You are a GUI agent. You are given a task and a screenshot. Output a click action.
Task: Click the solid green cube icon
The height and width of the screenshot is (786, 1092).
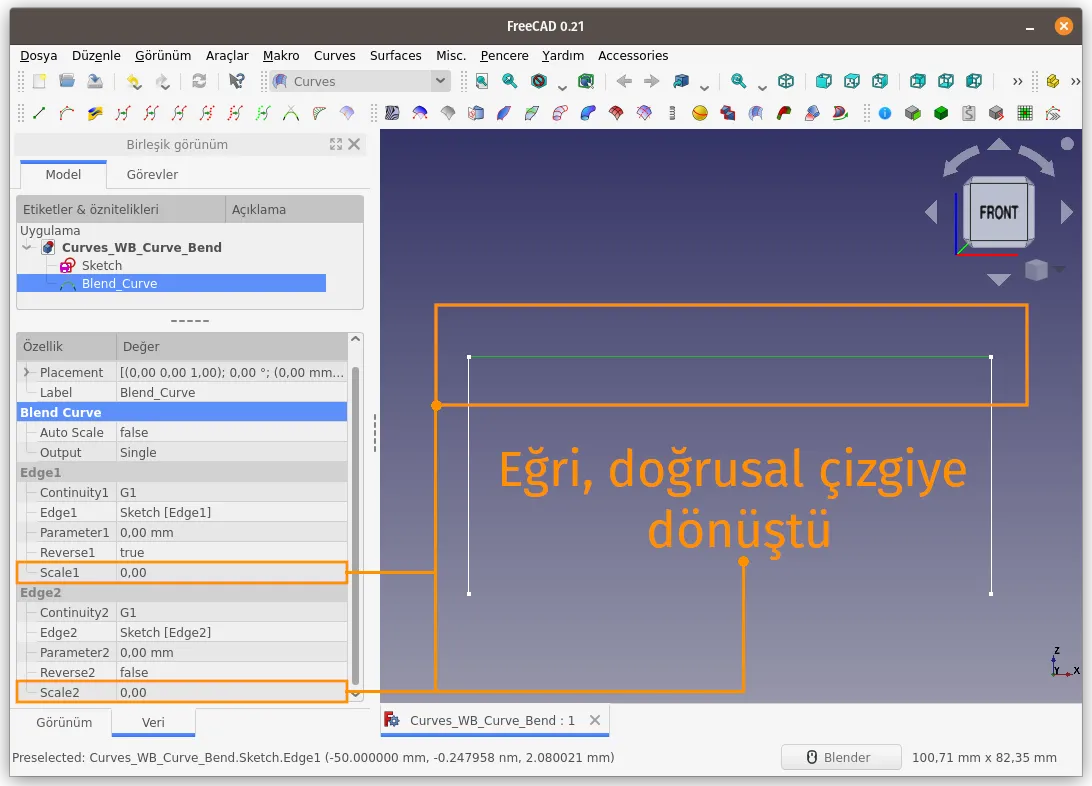click(x=941, y=113)
